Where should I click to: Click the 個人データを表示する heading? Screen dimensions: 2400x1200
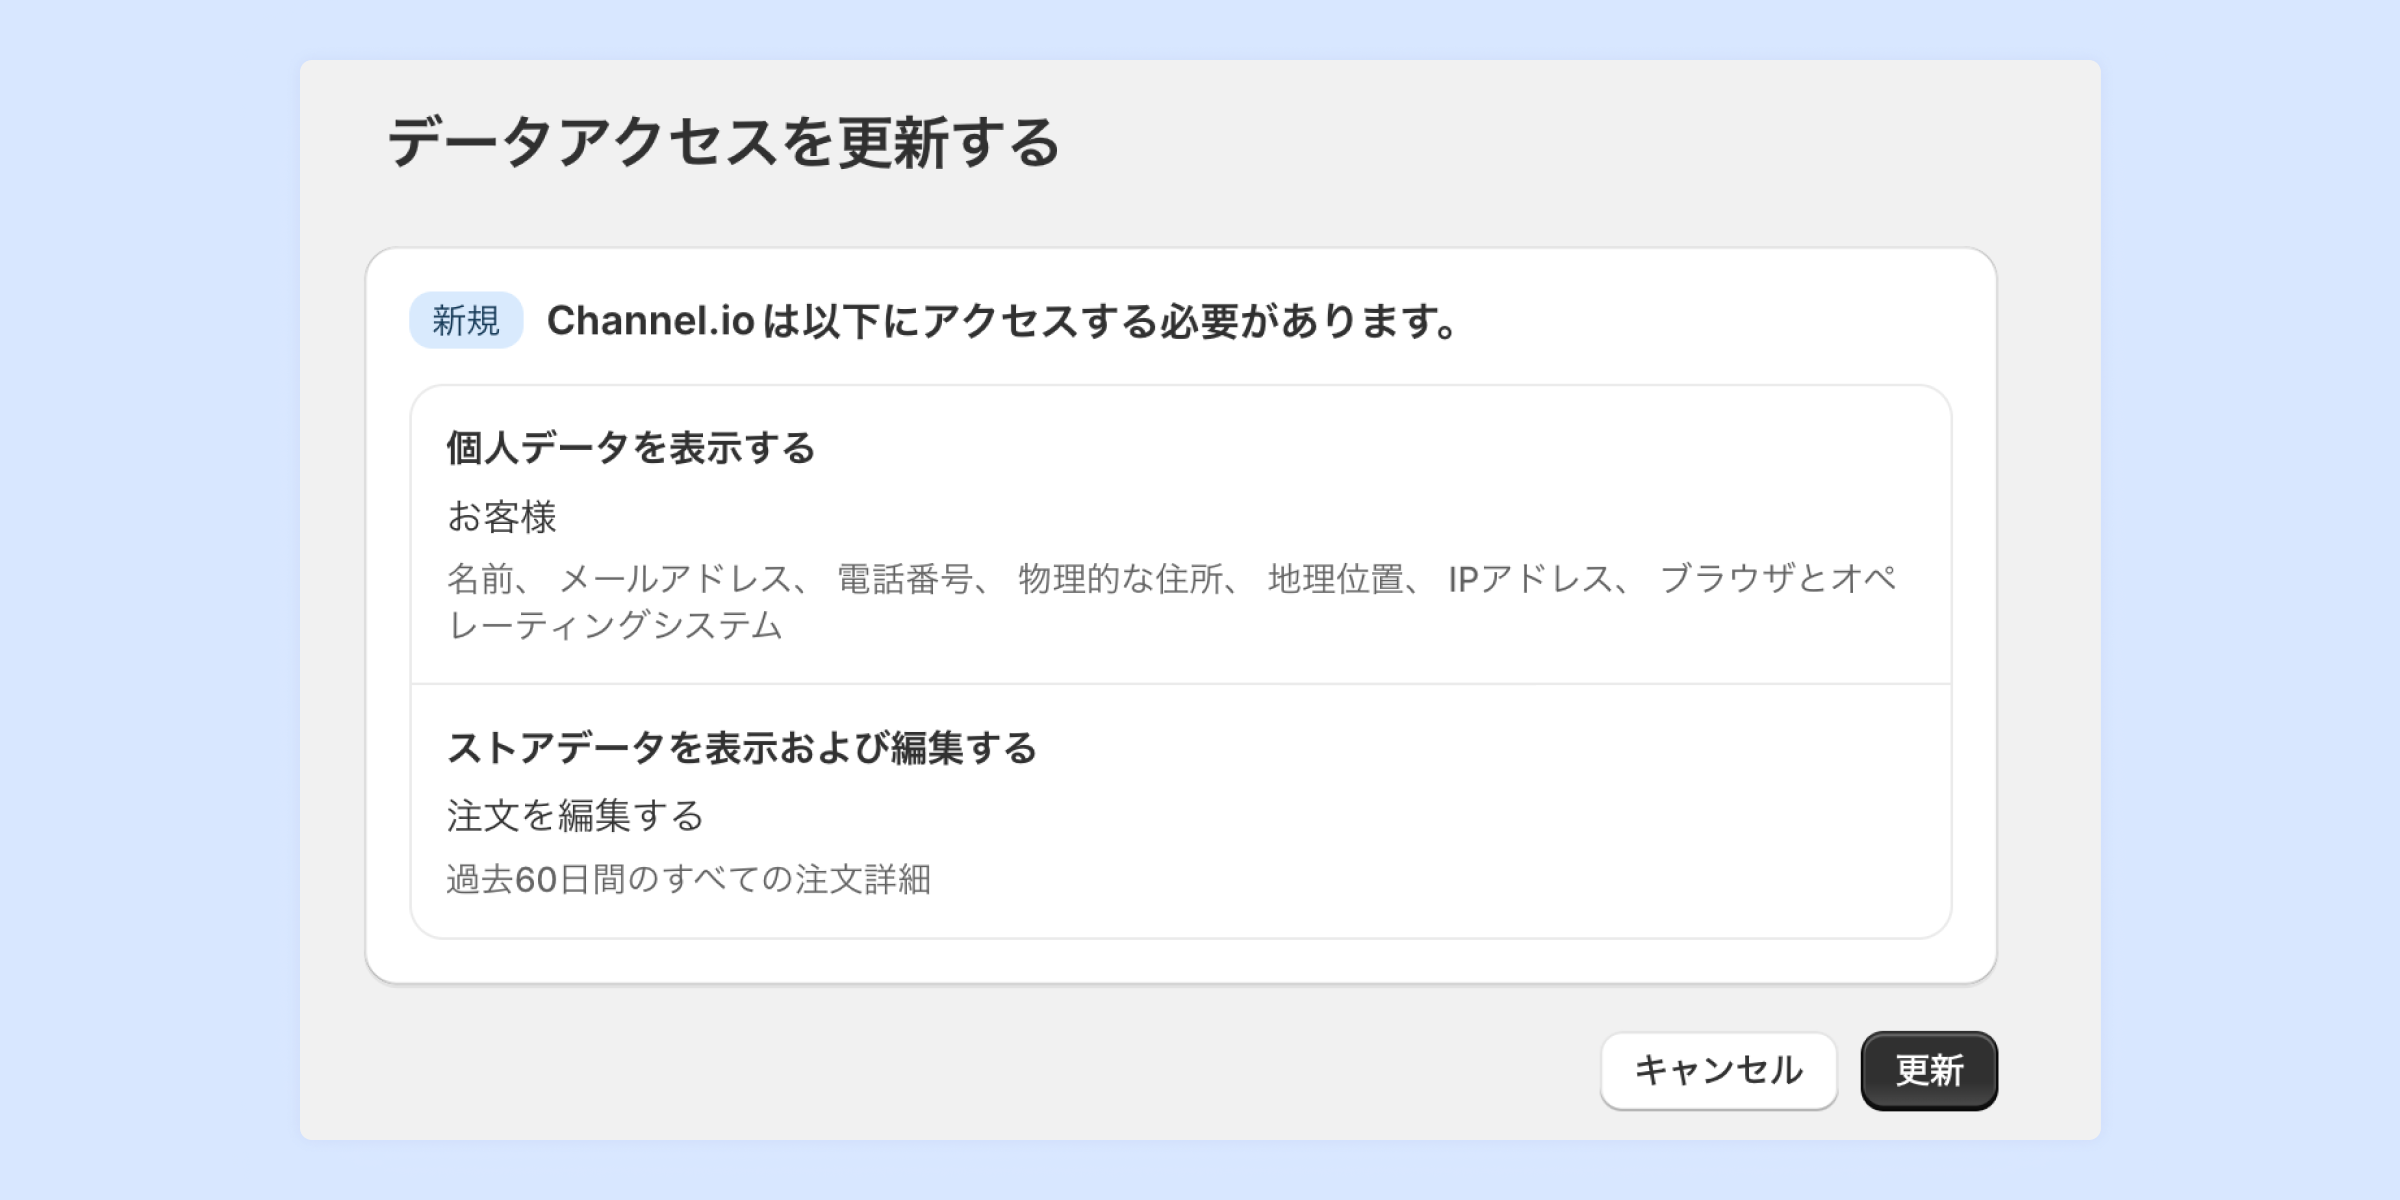[x=630, y=448]
